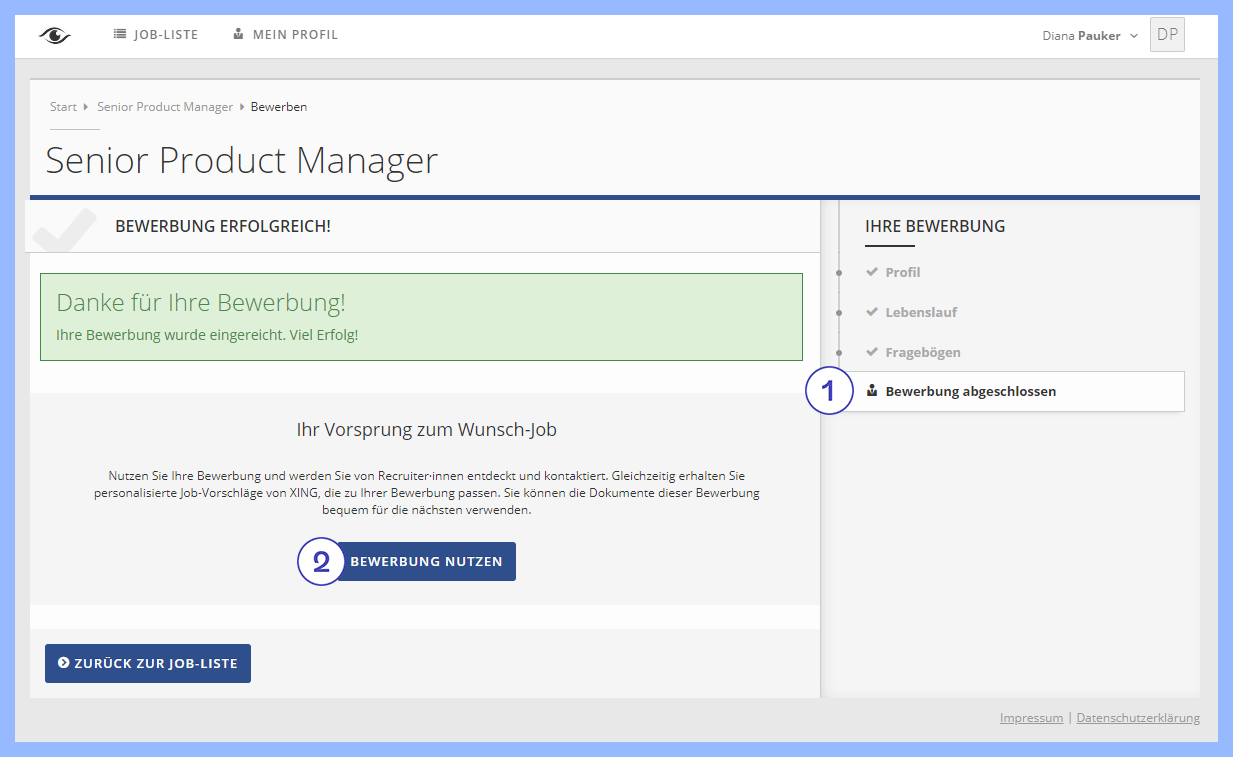
Task: Click the checkmark icon next to Profil
Action: 872,272
